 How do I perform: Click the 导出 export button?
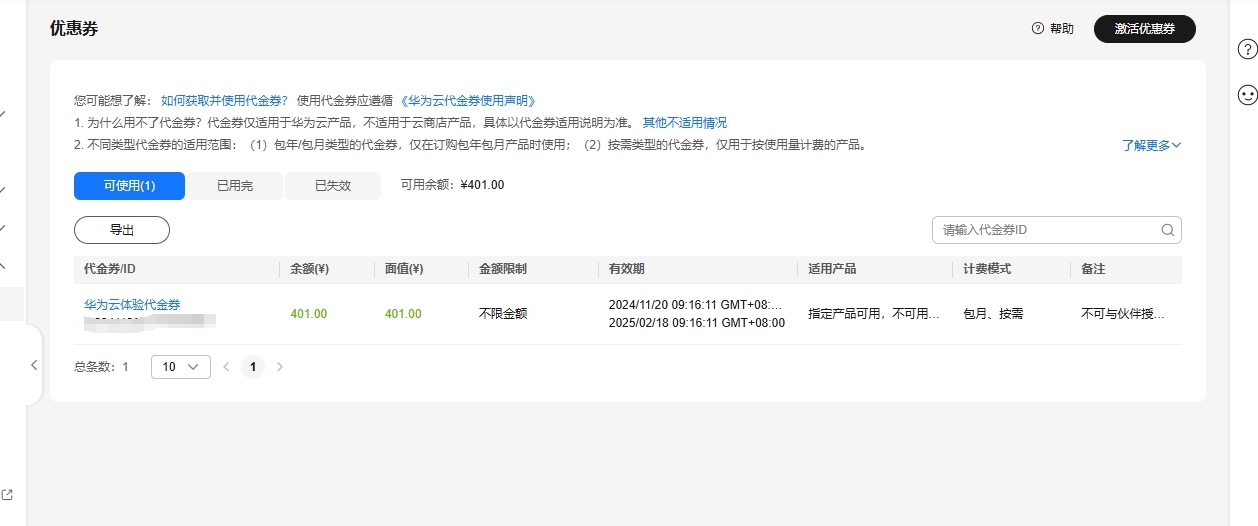click(122, 230)
